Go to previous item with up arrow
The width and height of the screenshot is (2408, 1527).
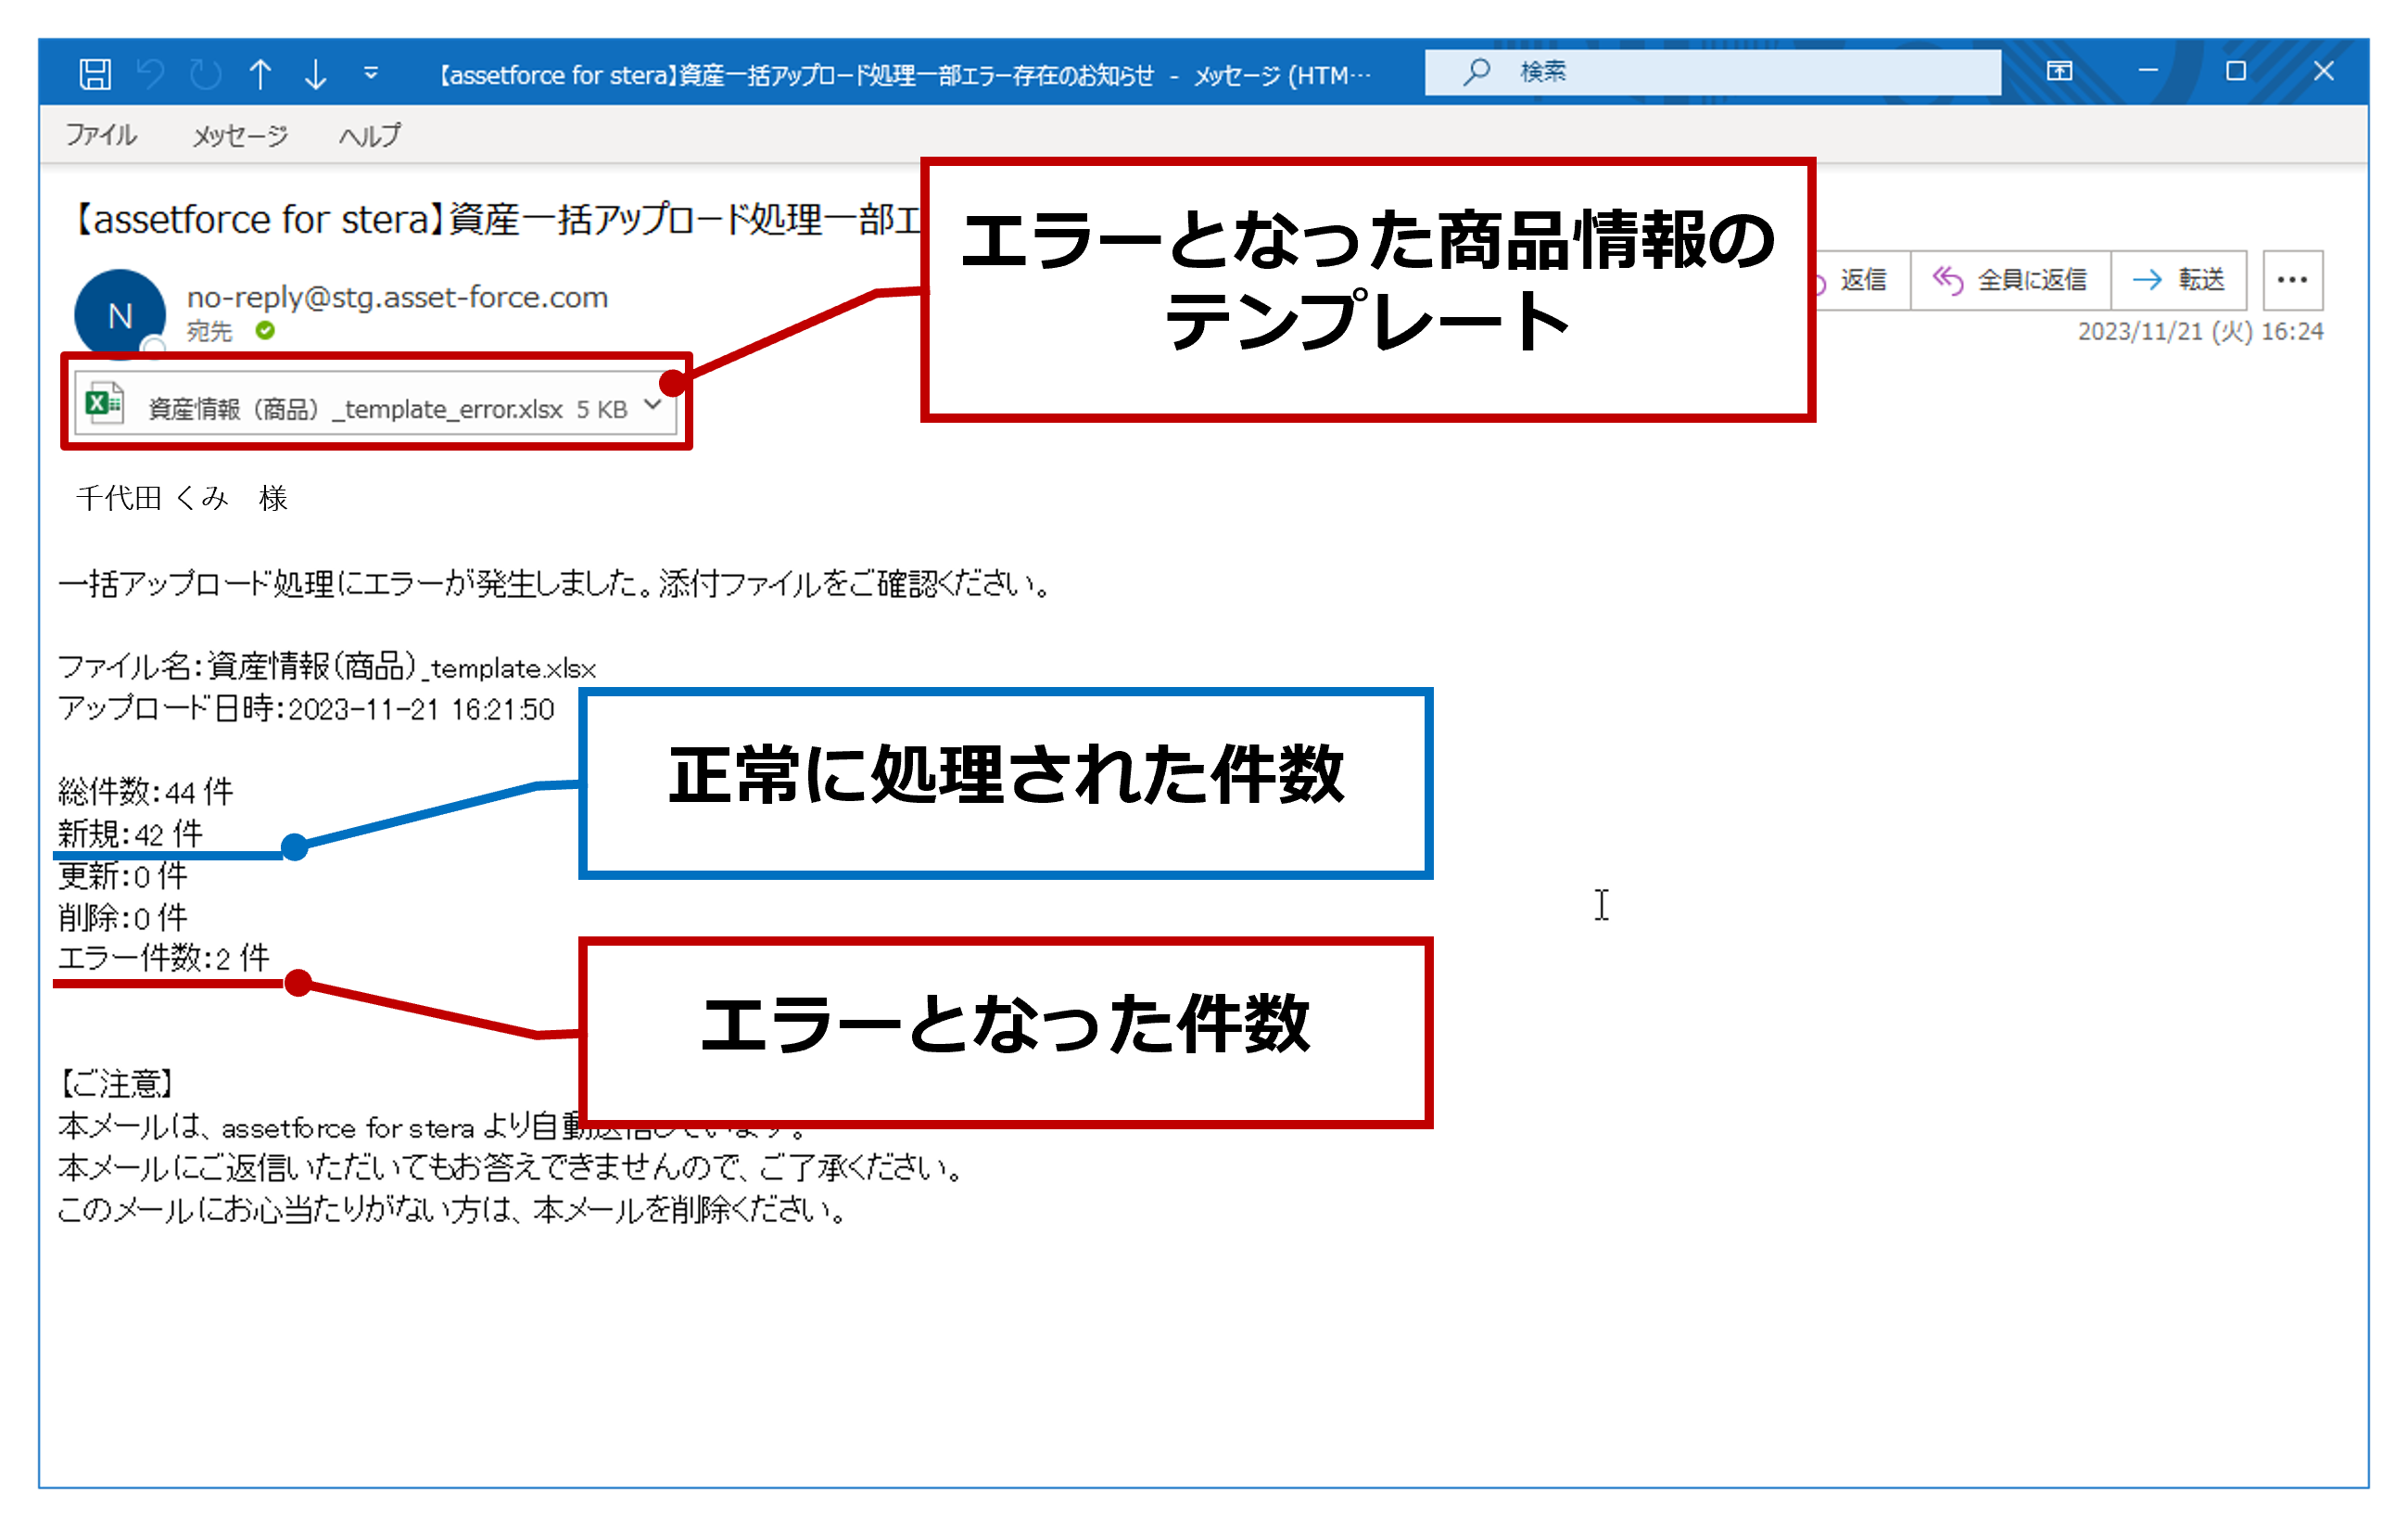(x=260, y=73)
